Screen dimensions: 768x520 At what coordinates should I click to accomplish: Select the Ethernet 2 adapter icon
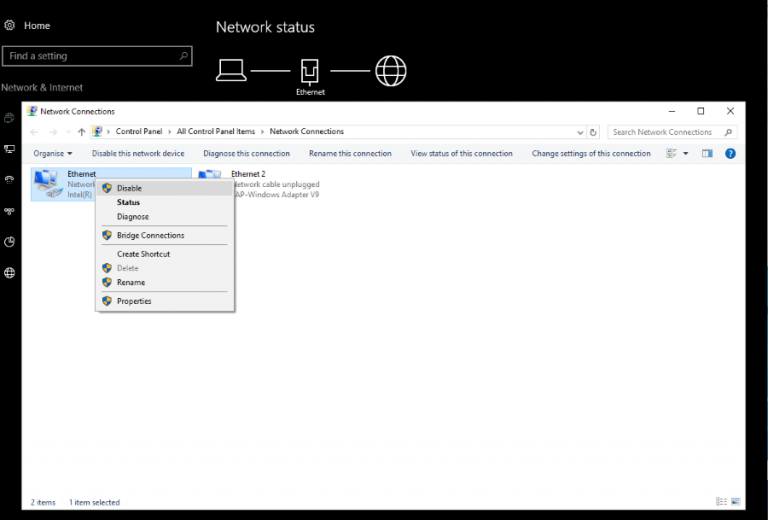210,175
